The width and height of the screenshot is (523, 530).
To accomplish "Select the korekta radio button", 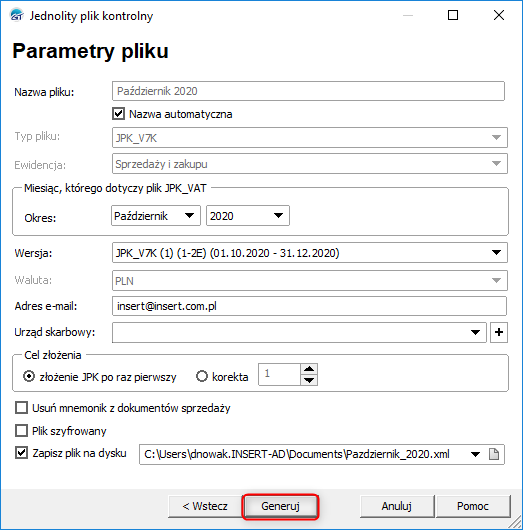I will (x=202, y=376).
